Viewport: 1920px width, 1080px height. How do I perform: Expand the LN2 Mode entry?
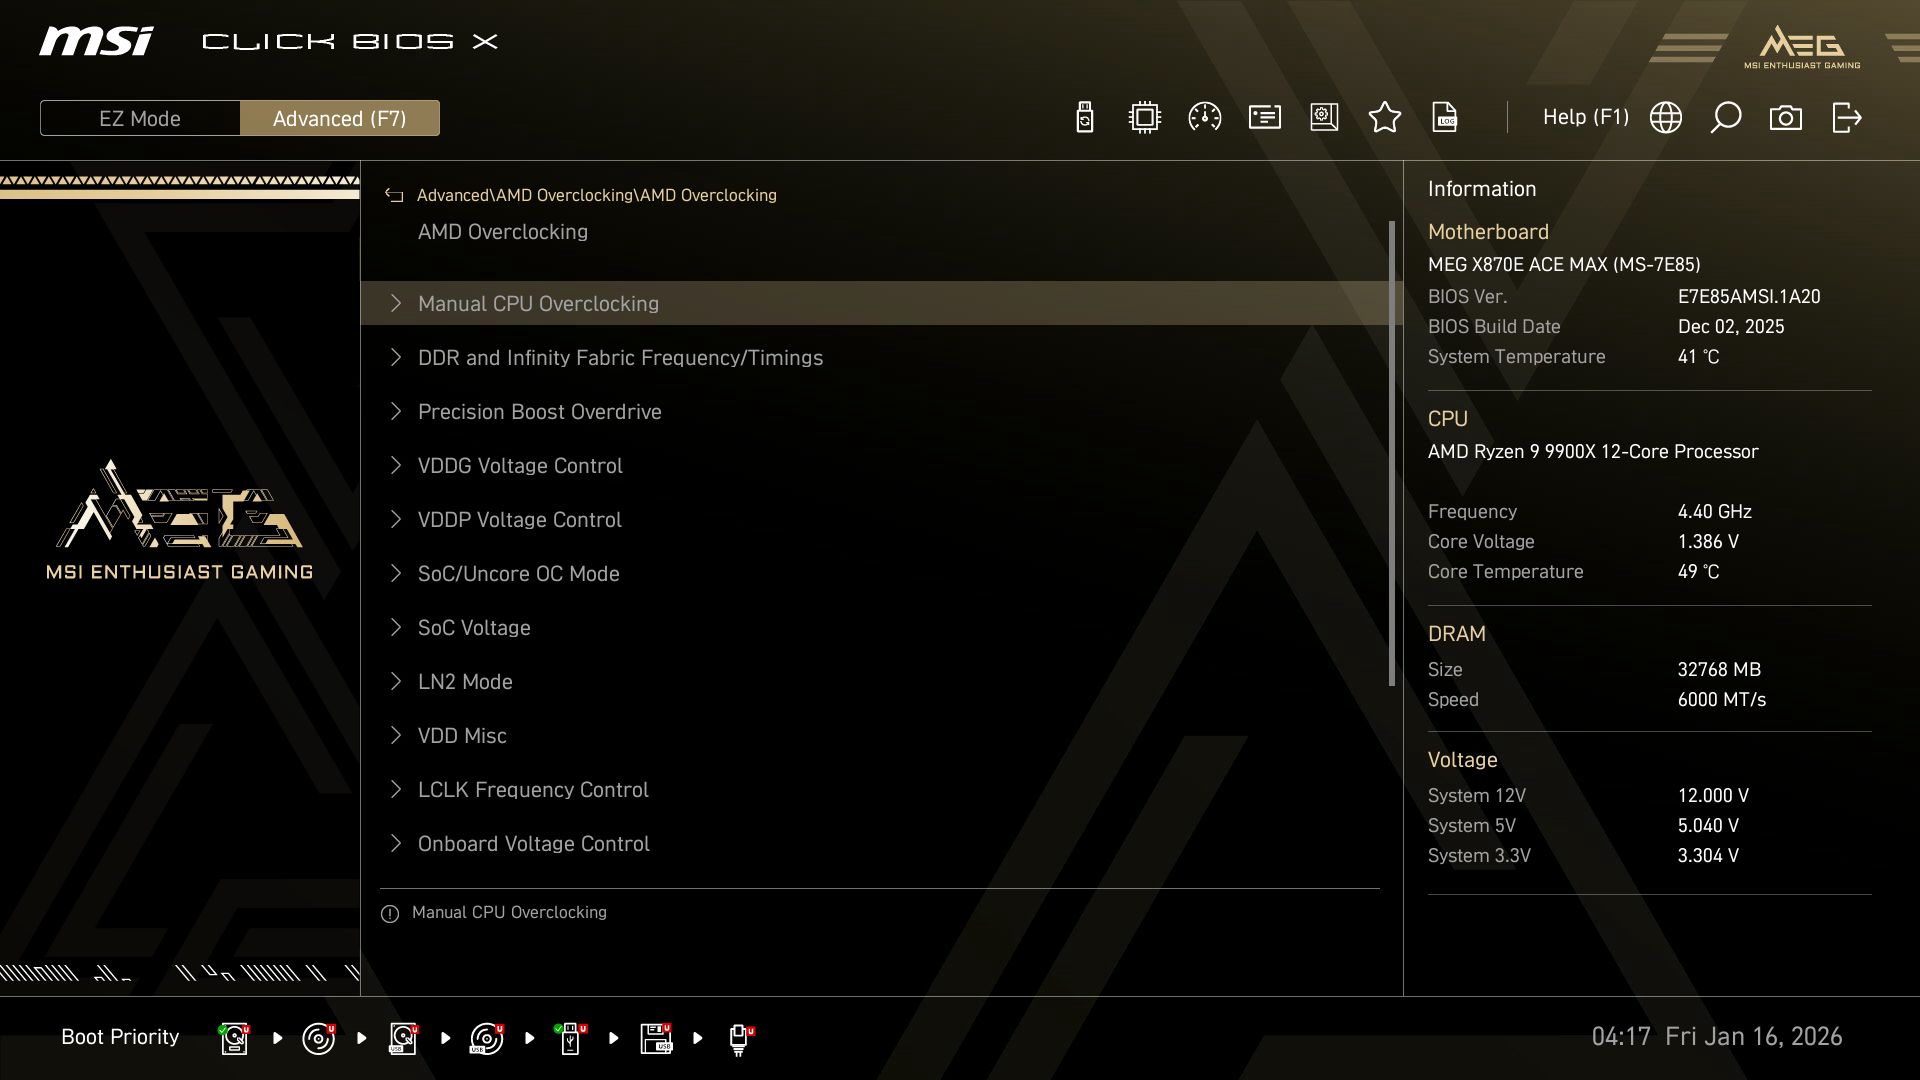465,681
